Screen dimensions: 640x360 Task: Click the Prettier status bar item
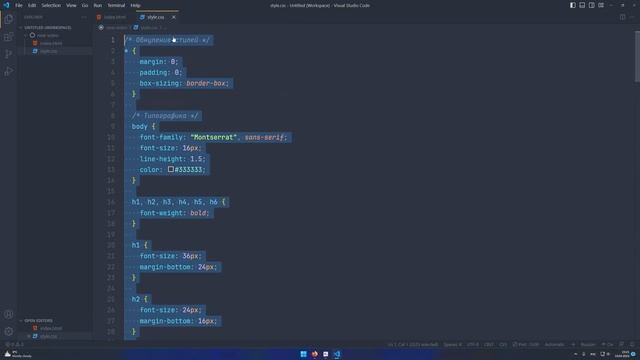pyautogui.click(x=588, y=344)
